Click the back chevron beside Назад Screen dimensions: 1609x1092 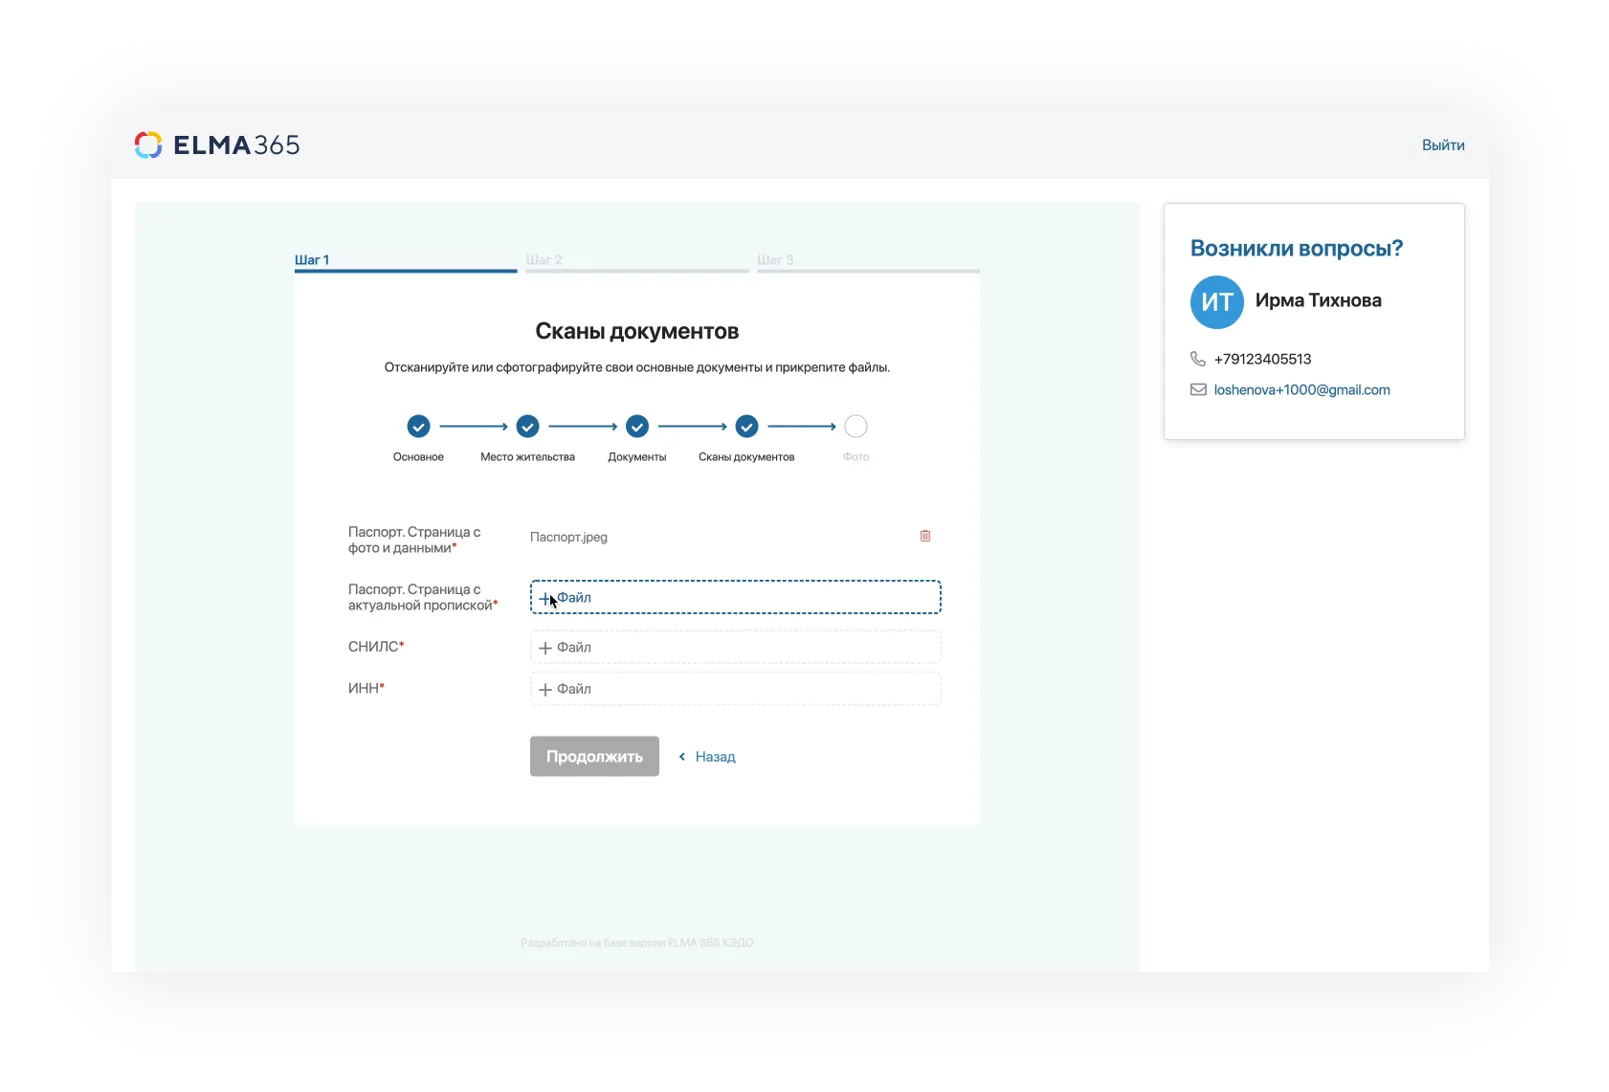tap(682, 757)
